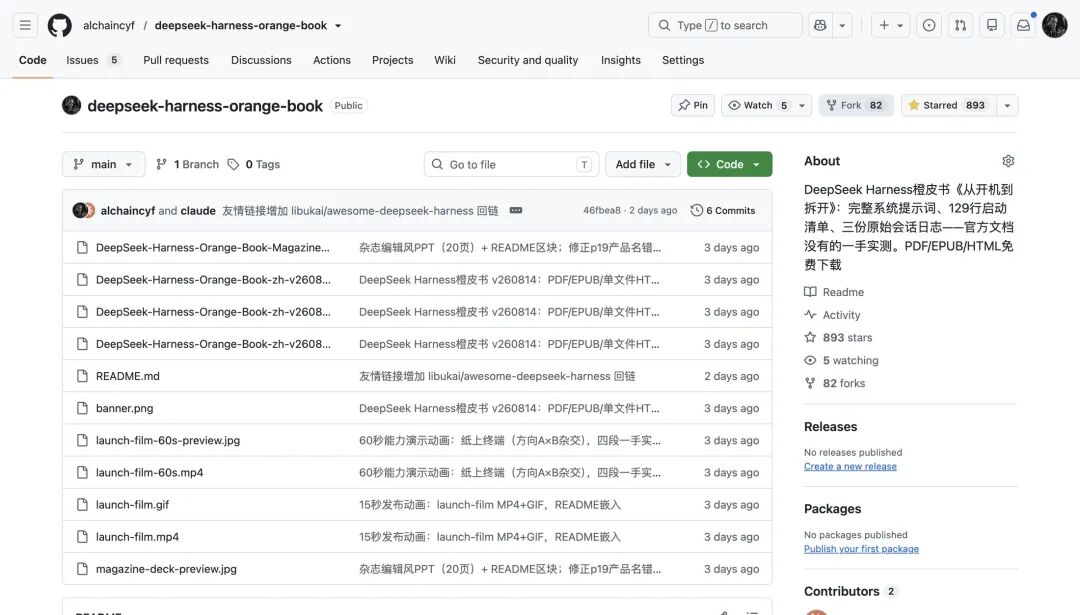This screenshot has width=1080, height=615.
Task: Open the repository name dropdown arrow in header
Action: [338, 25]
